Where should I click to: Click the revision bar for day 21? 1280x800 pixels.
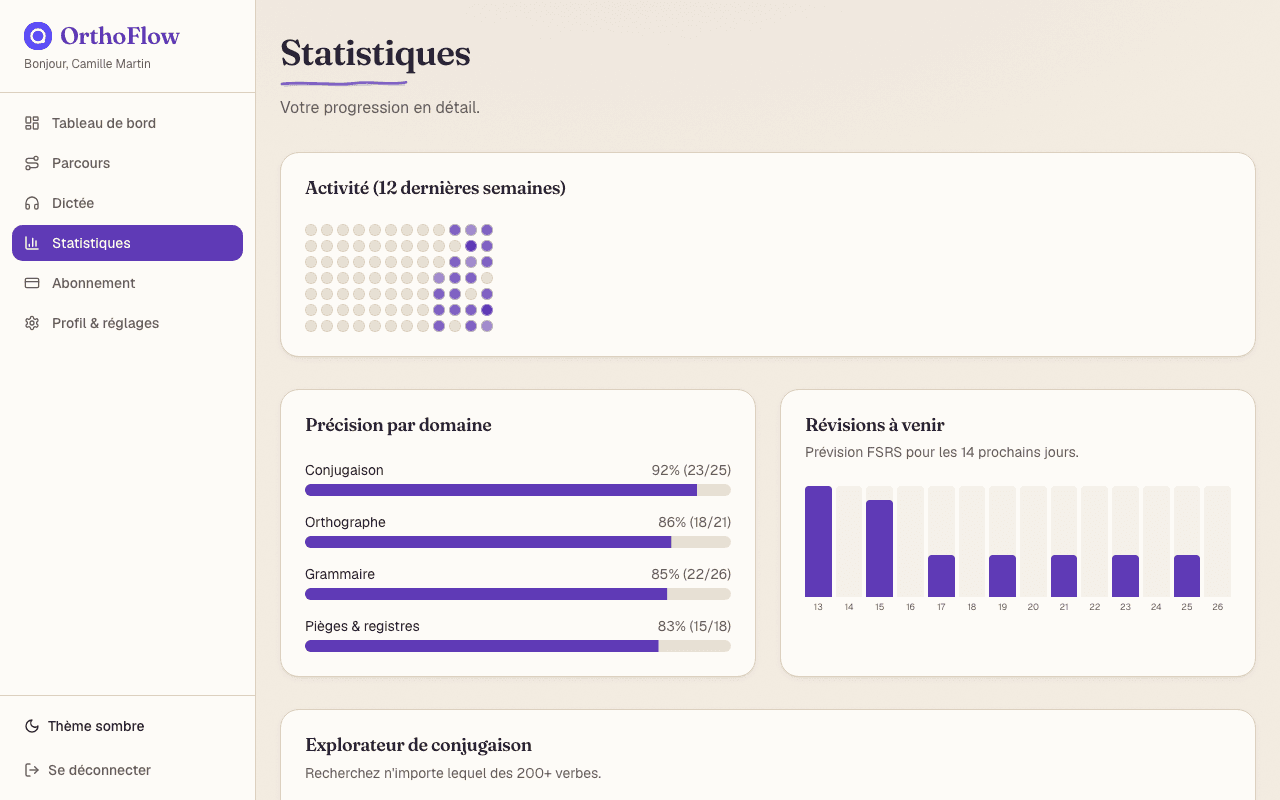pos(1064,576)
